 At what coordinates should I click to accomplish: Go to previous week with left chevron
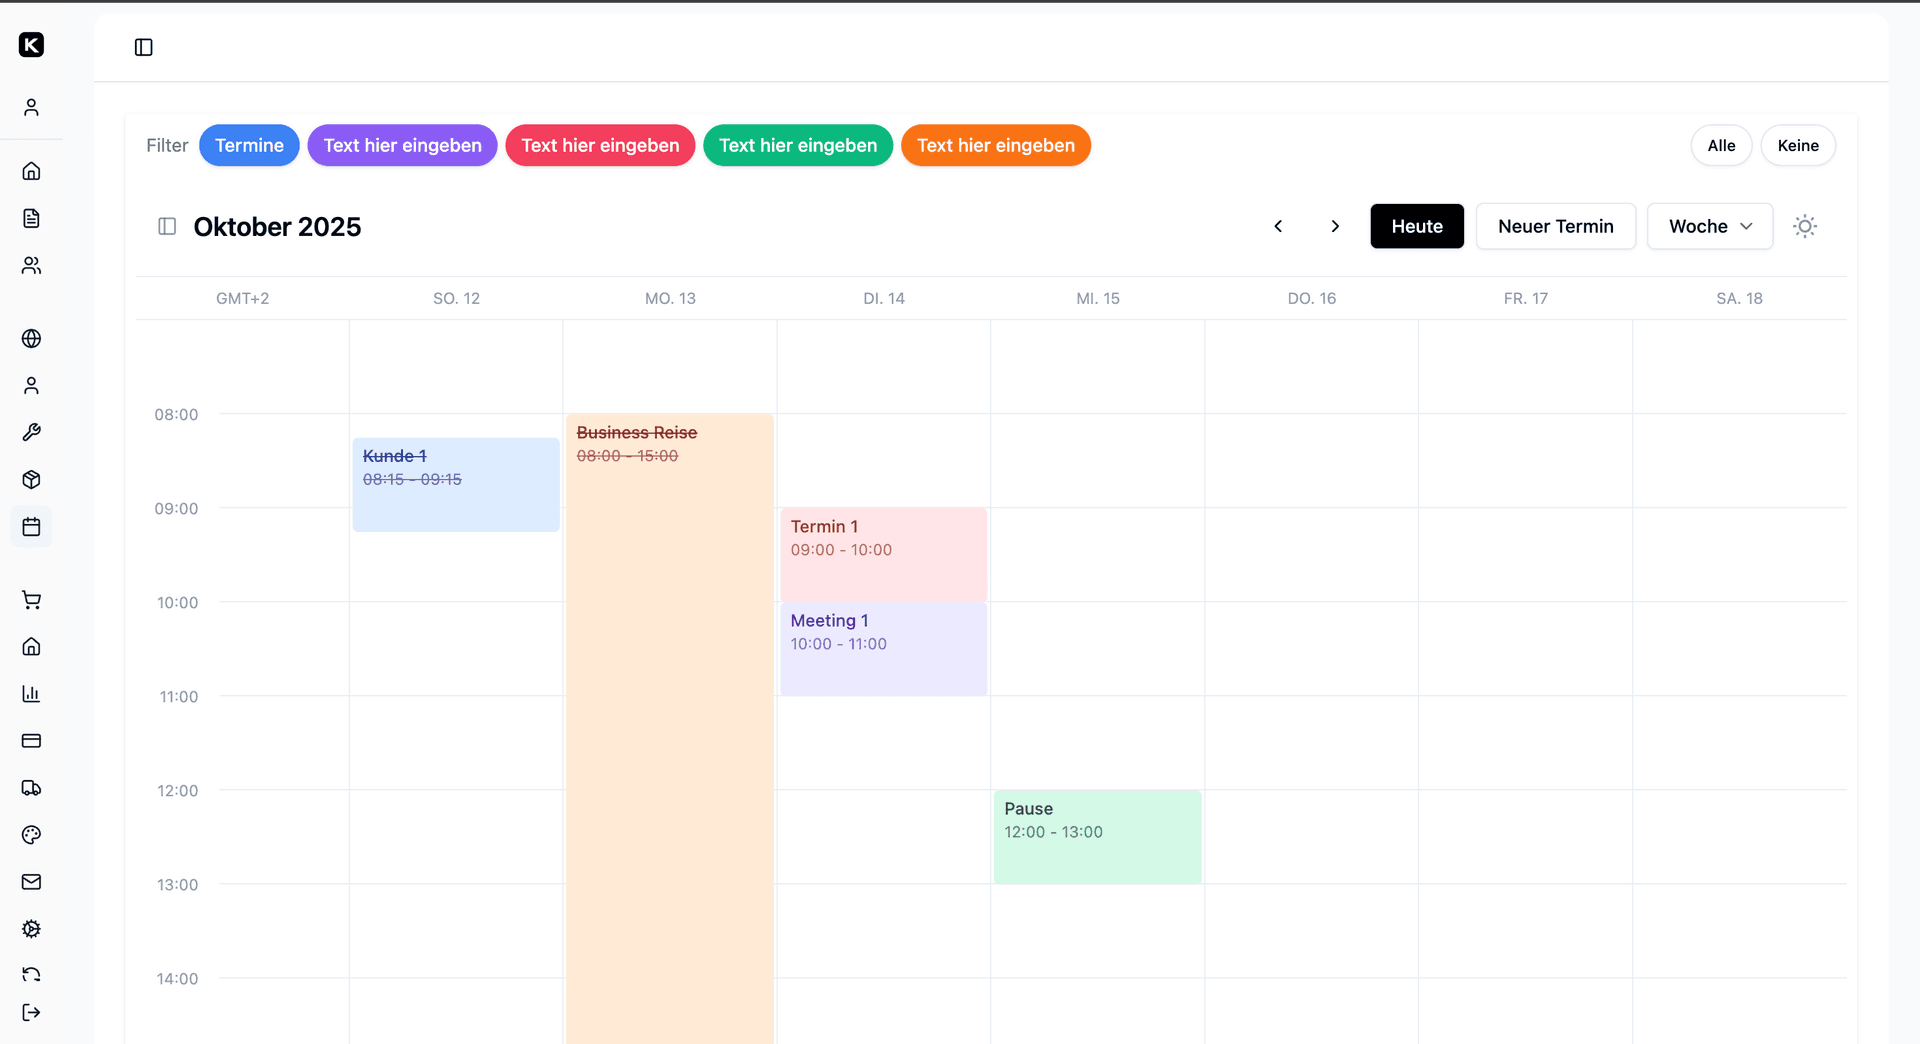pos(1278,227)
